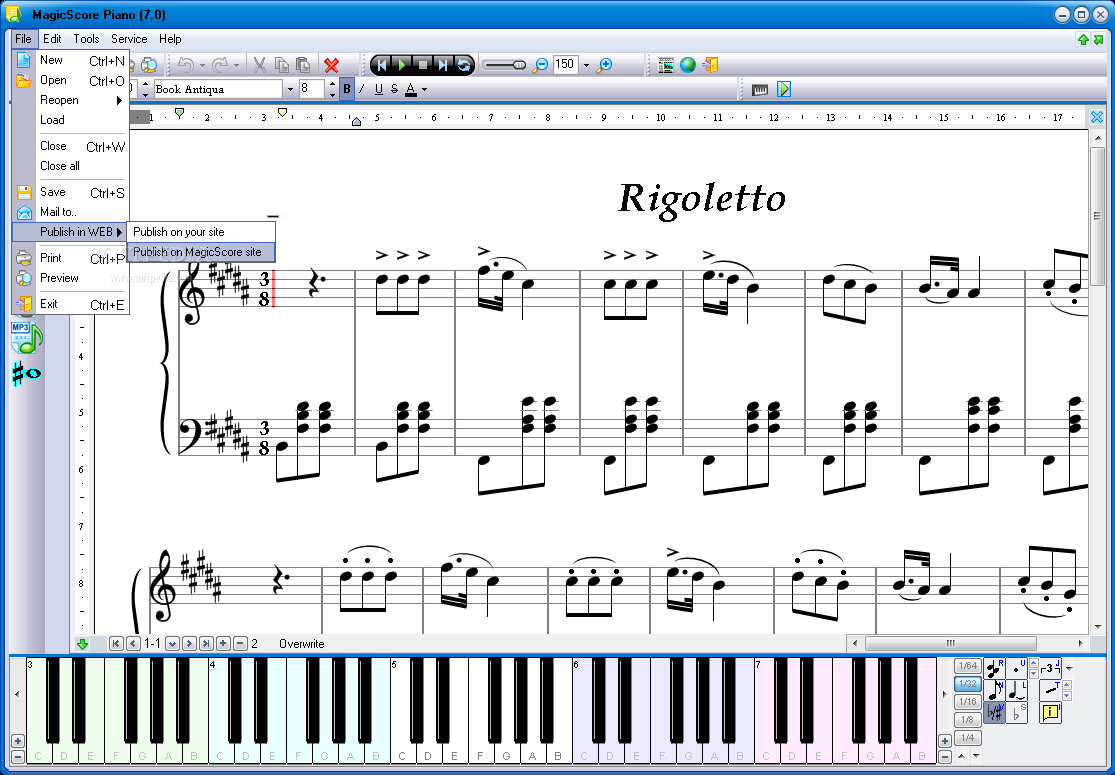The width and height of the screenshot is (1115, 775).
Task: Open the Help menu
Action: 170,39
